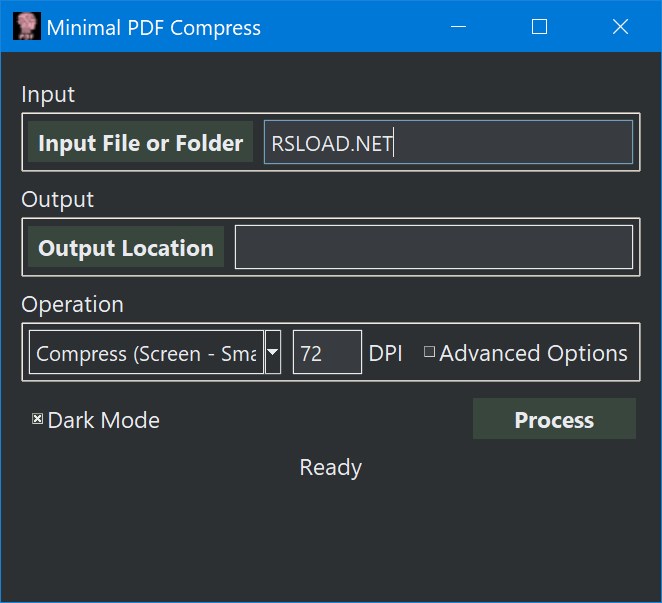Screen dimensions: 662x603
Task: Click the Input File or Folder button
Action: [x=141, y=142]
